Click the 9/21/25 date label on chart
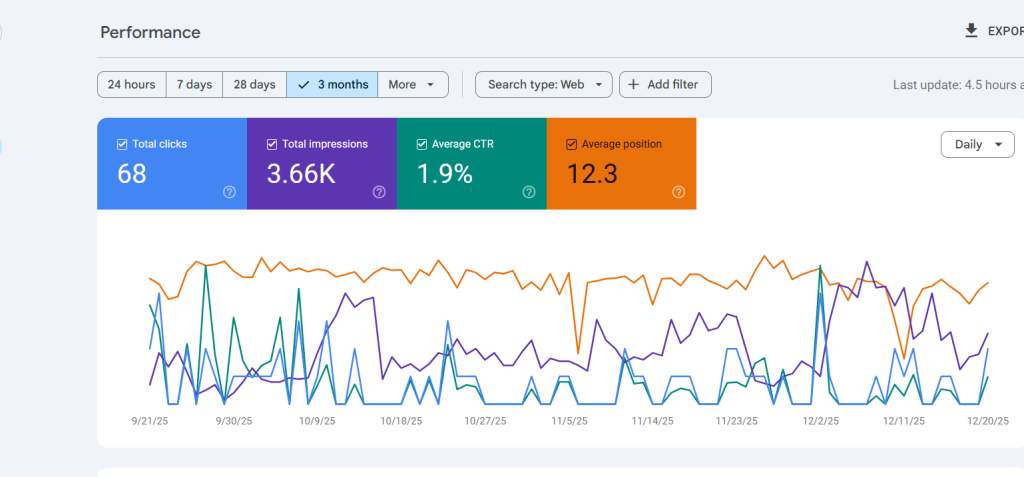The image size is (1024, 477). click(152, 421)
